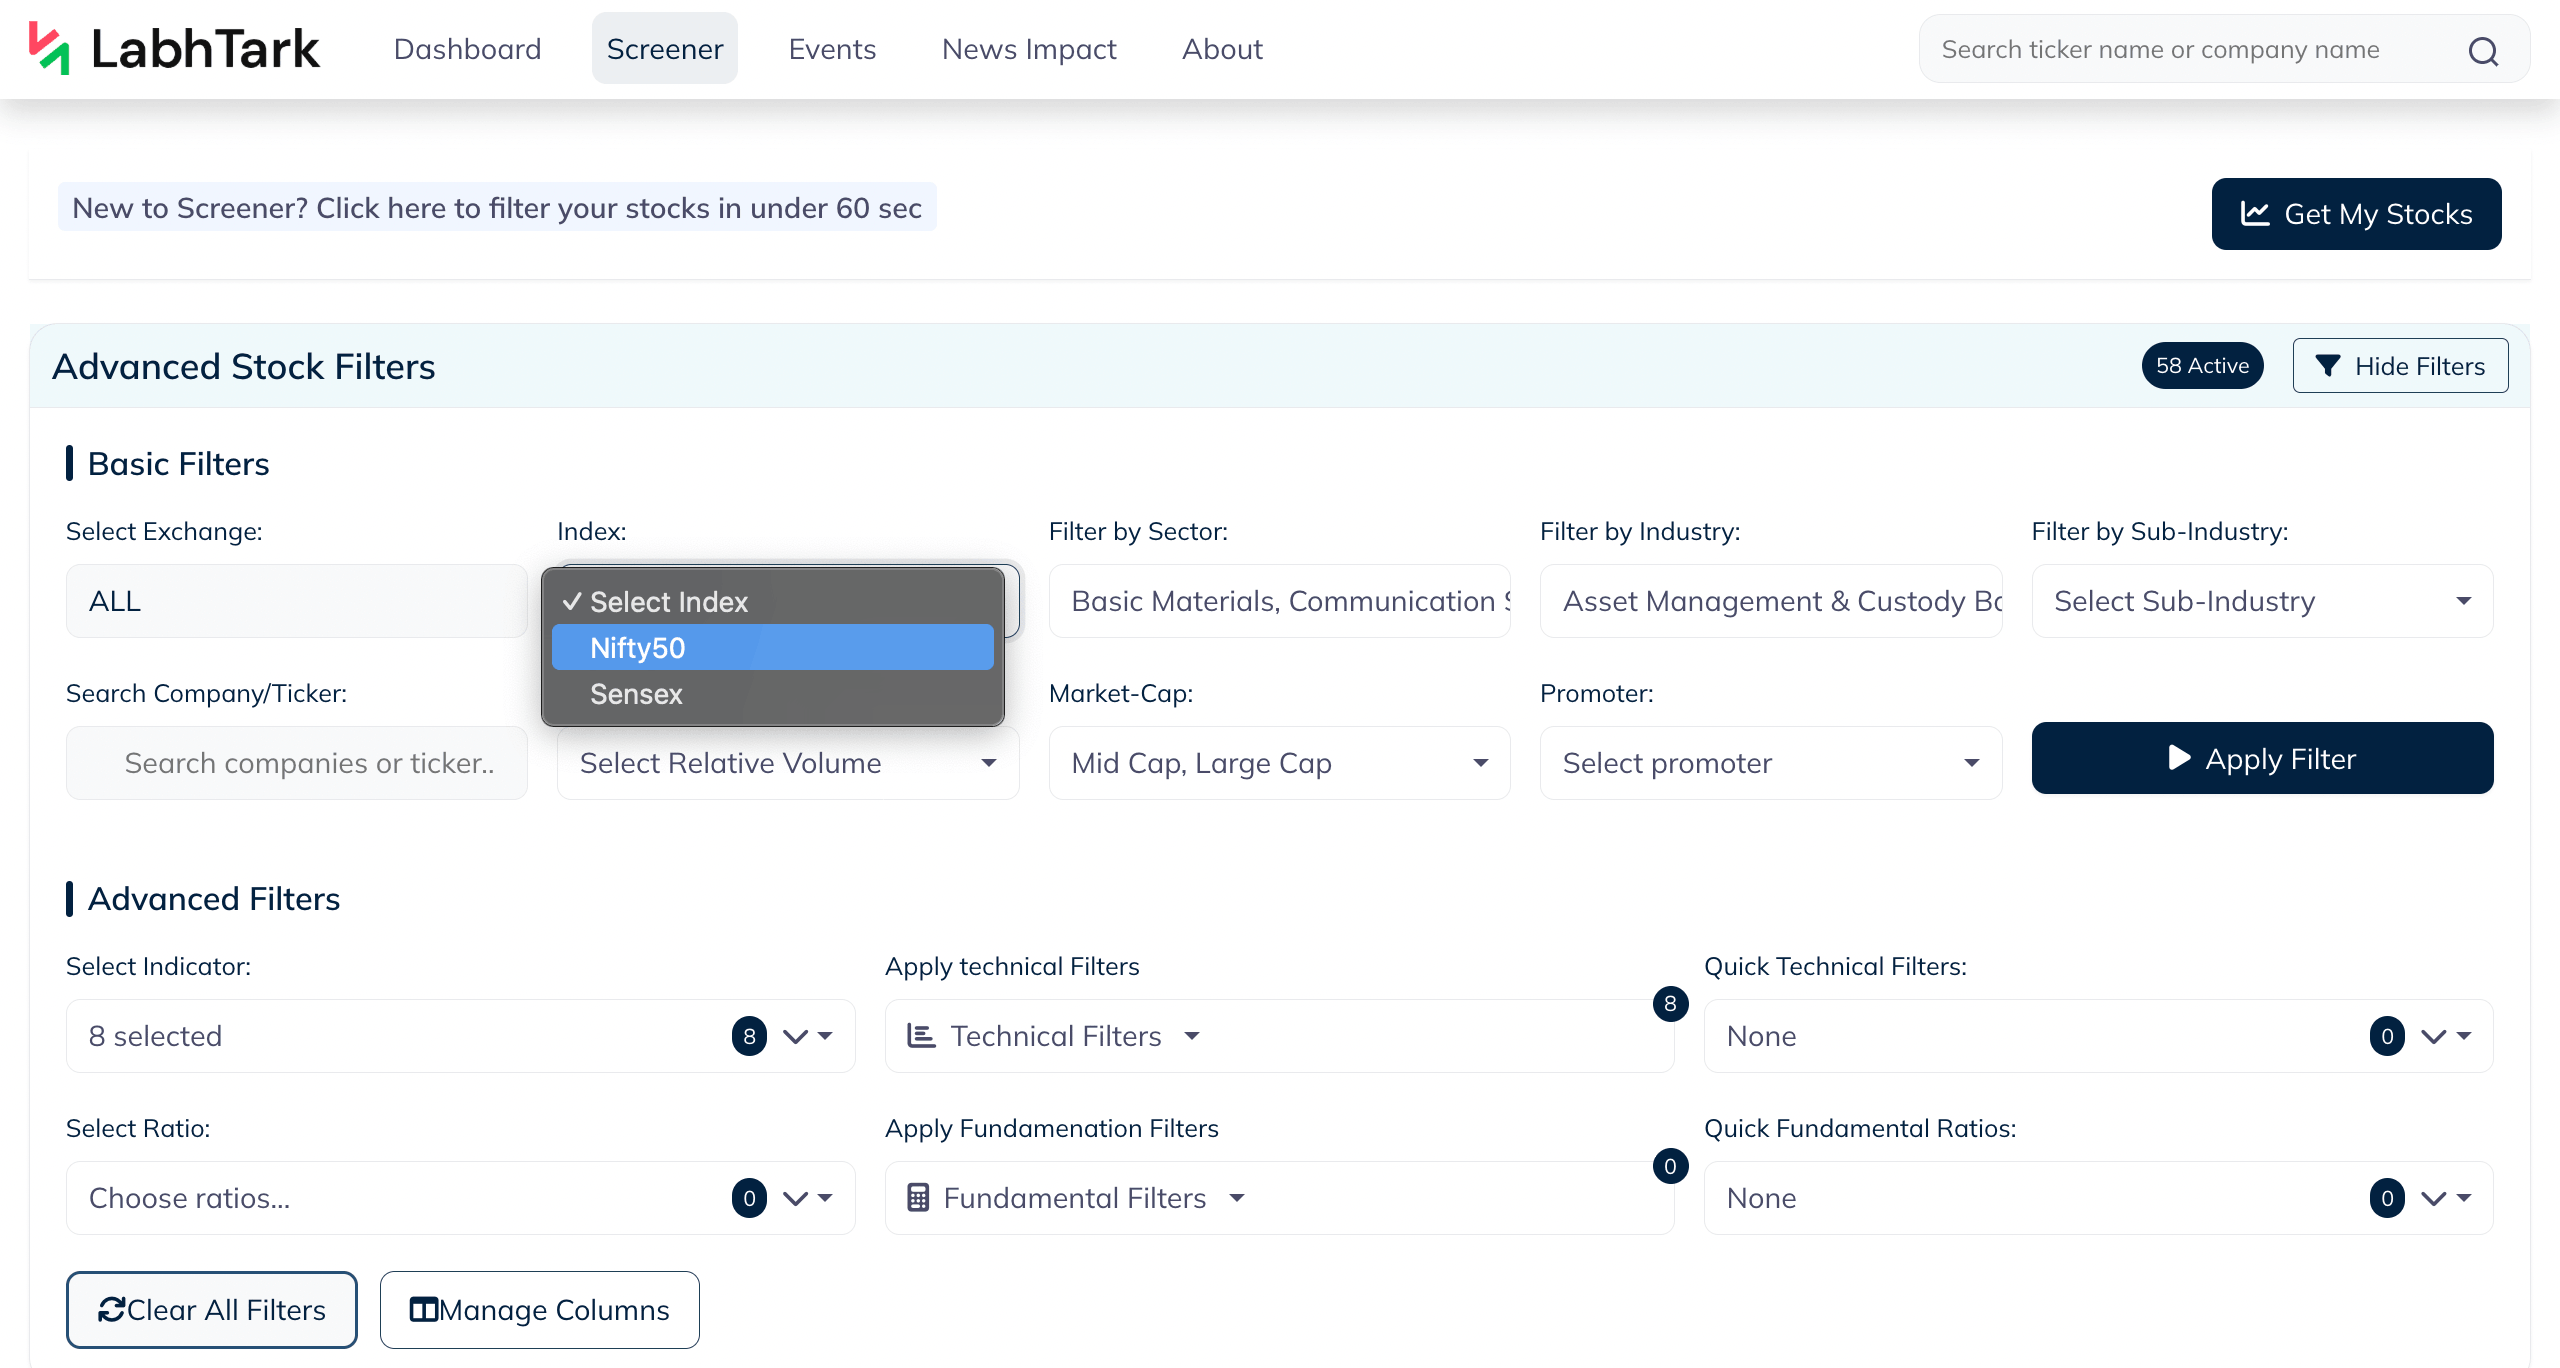Screen dimensions: 2560x1368
Task: Open the Market-Cap dropdown
Action: (x=1279, y=763)
